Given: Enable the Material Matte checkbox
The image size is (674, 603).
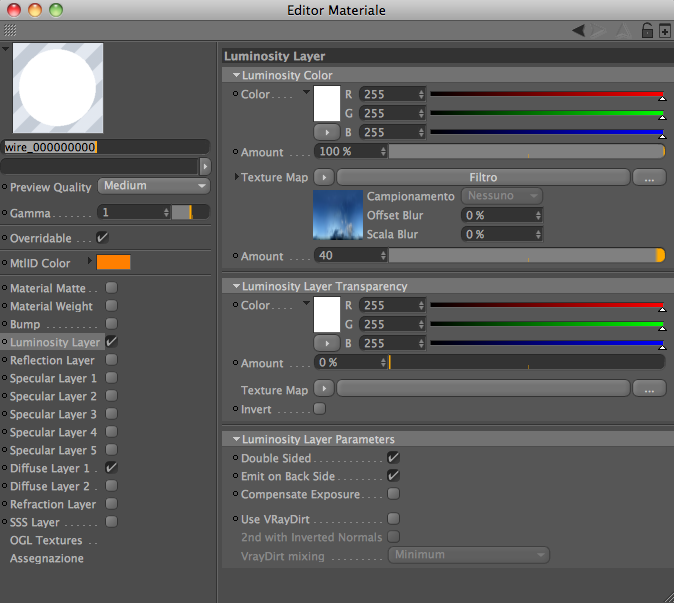Looking at the screenshot, I should click(x=111, y=288).
